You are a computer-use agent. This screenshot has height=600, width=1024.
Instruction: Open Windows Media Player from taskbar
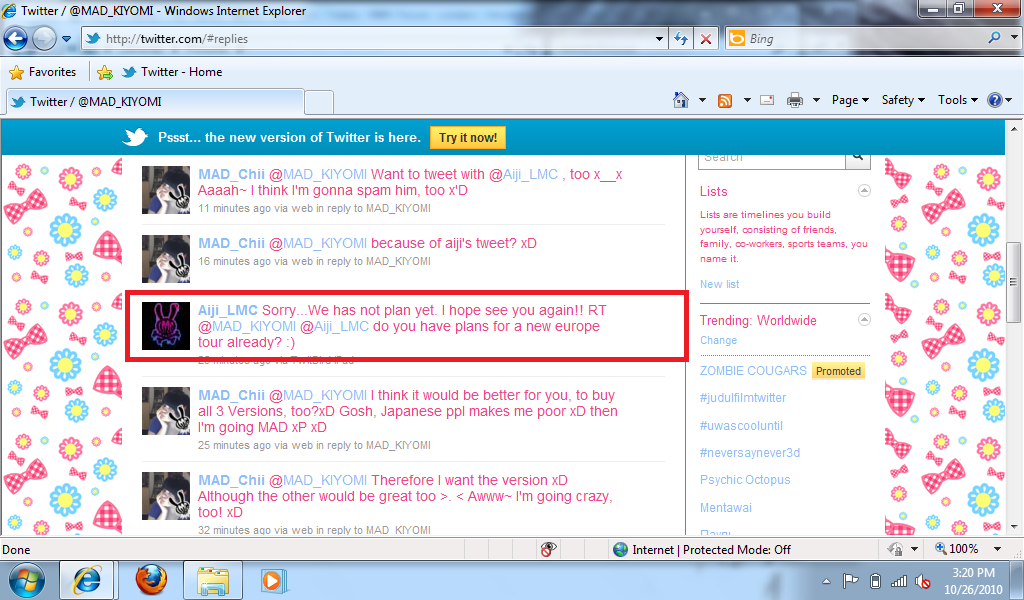(x=274, y=580)
